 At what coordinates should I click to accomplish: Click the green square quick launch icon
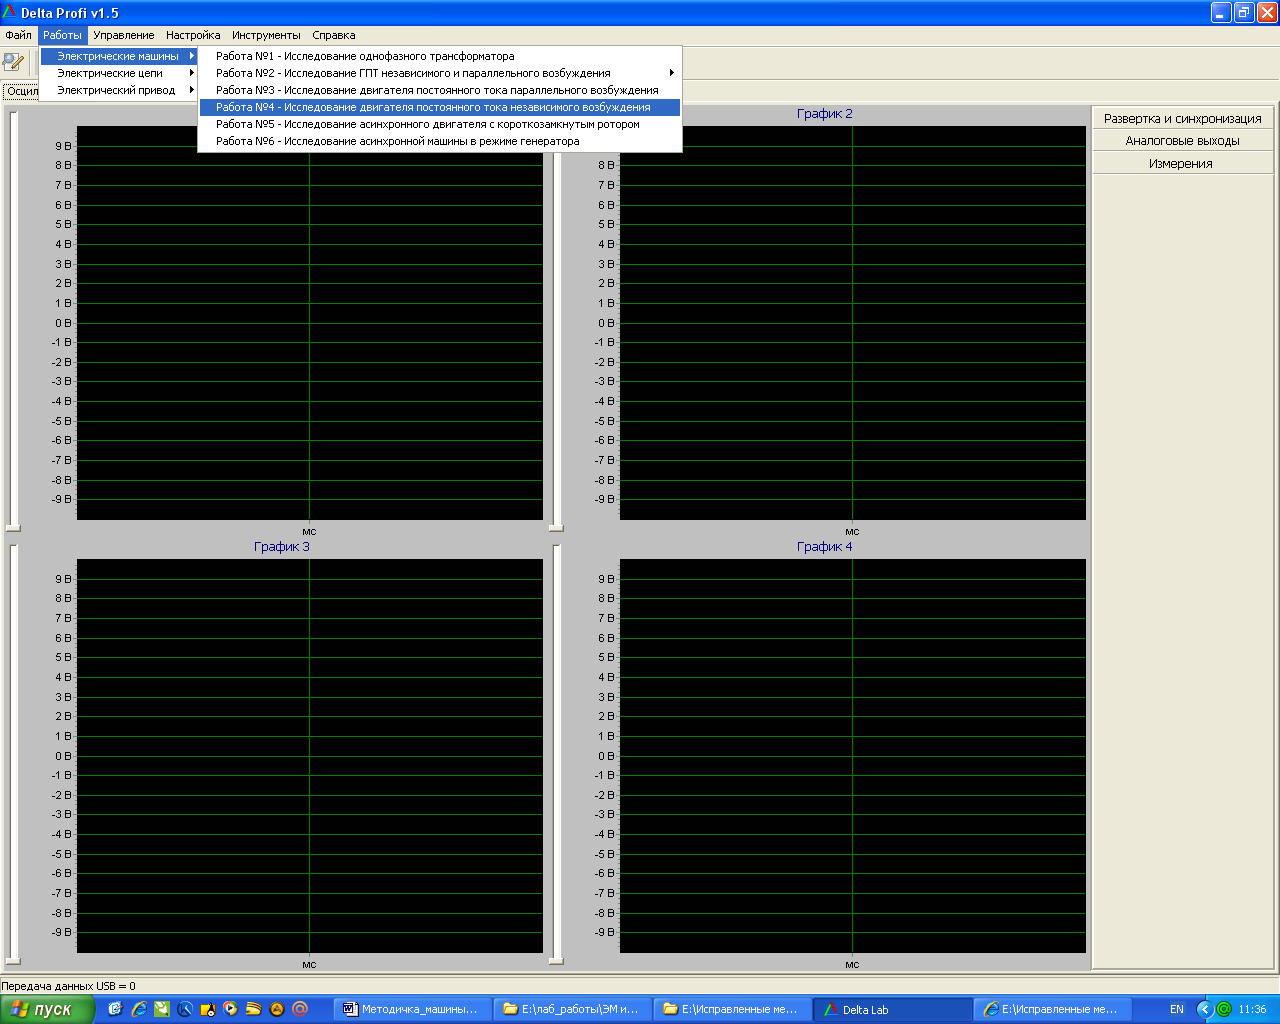(x=161, y=1009)
